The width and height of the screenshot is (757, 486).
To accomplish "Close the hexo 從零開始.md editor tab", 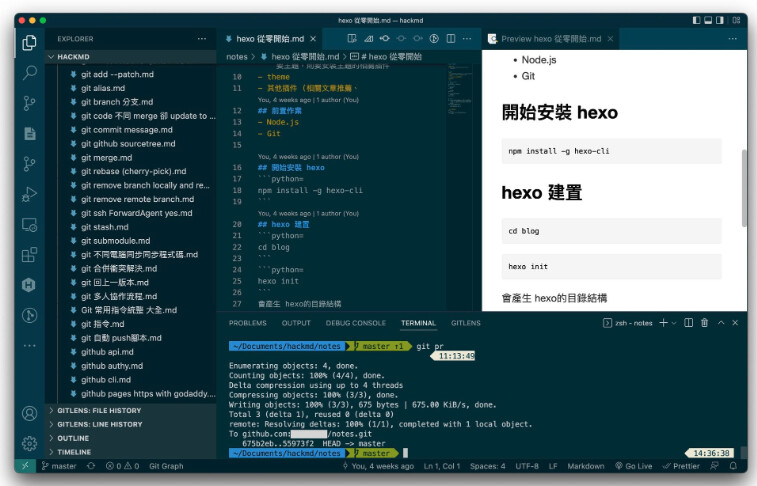I will point(313,39).
